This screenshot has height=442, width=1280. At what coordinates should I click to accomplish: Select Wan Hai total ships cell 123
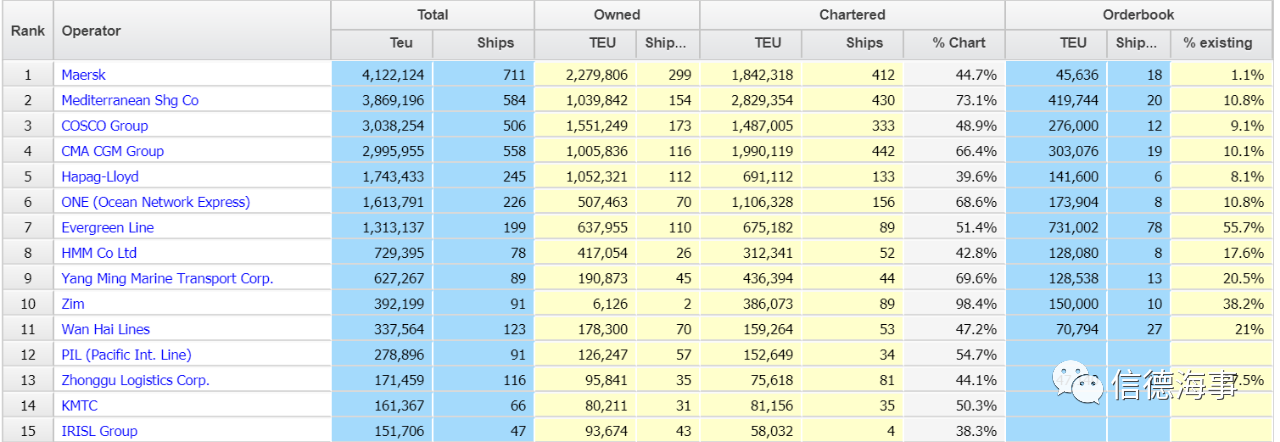484,329
